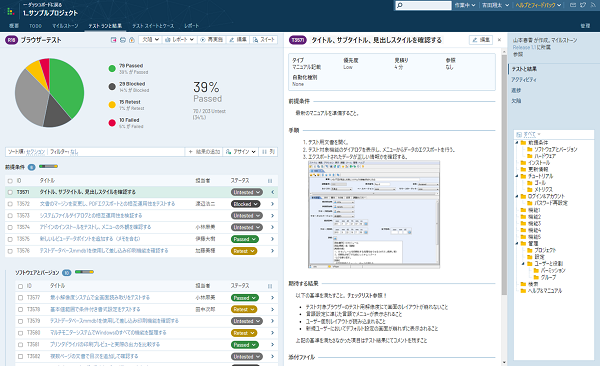
Task: Toggle select-all checkbox in 前提条件 header
Action: 10,181
